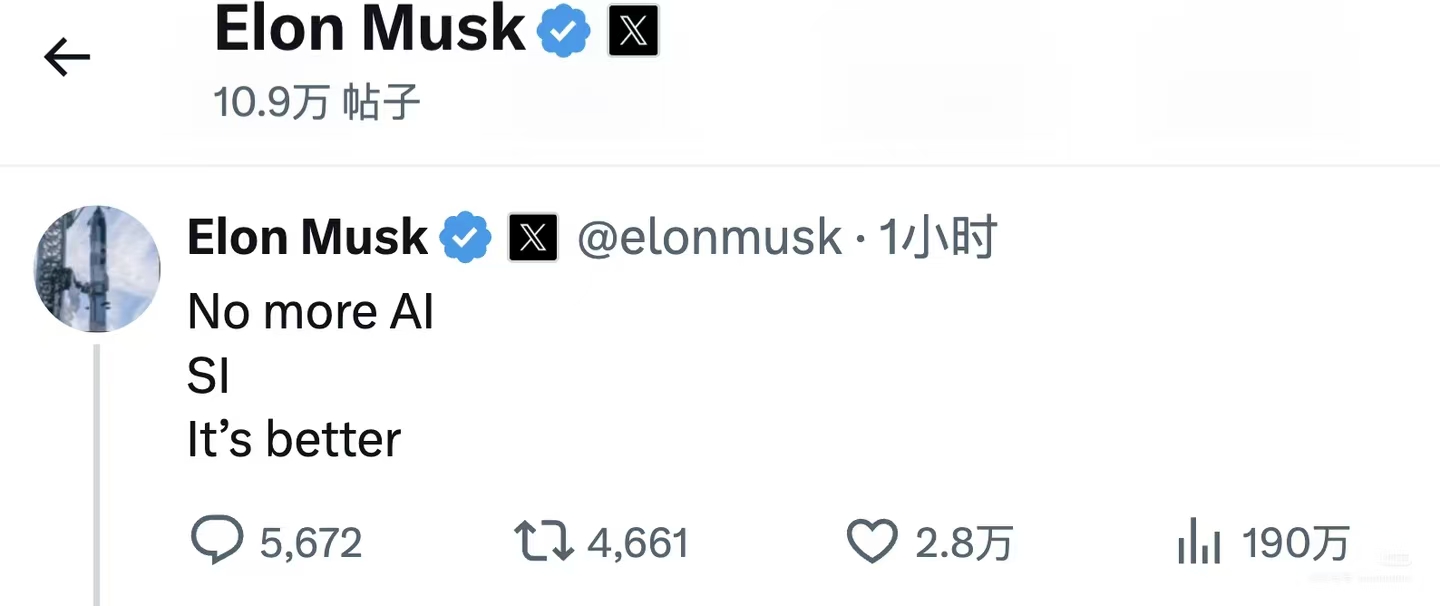The height and width of the screenshot is (606, 1440).
Task: Click the 10.9万 帖子 post count
Action: 317,102
